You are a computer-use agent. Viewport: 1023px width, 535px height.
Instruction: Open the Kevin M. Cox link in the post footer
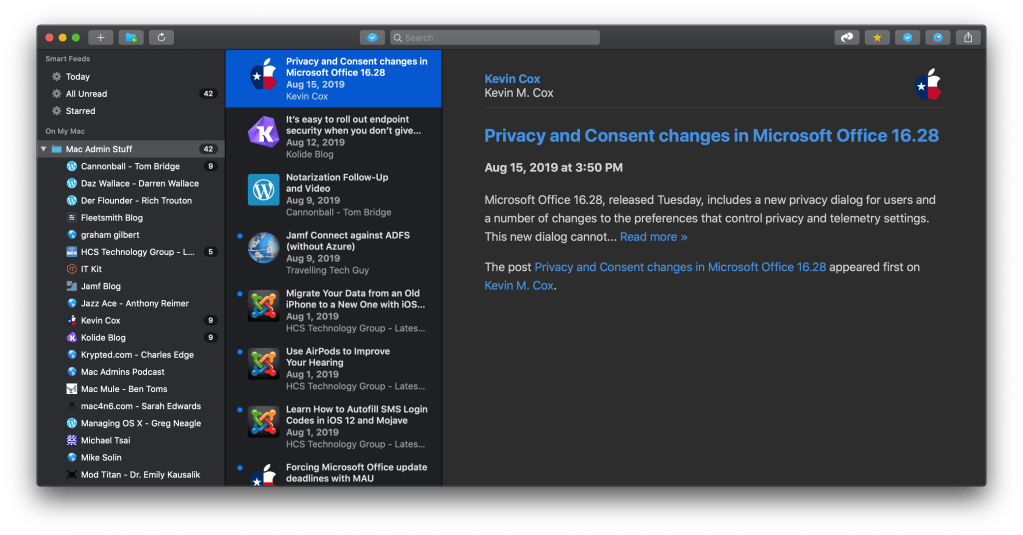pos(519,285)
